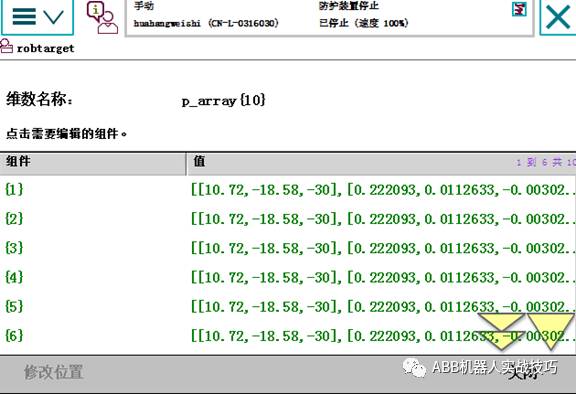Edit the value of component {1}

(382, 190)
